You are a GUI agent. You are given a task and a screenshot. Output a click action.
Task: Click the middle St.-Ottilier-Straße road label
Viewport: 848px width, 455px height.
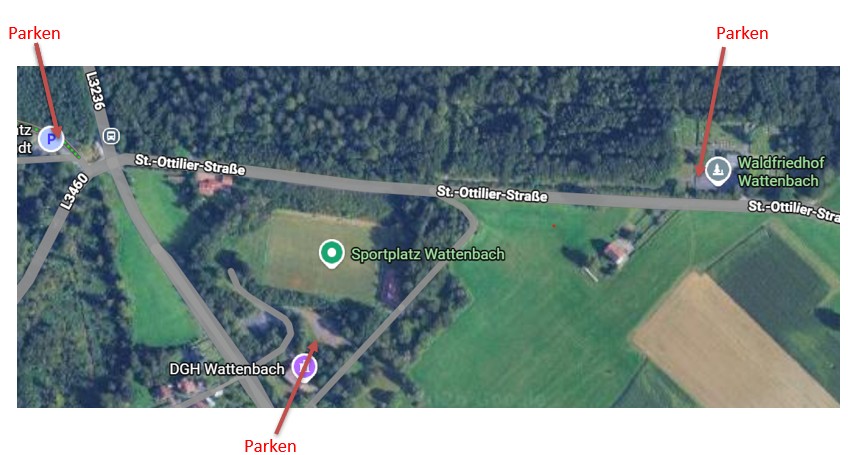click(492, 194)
